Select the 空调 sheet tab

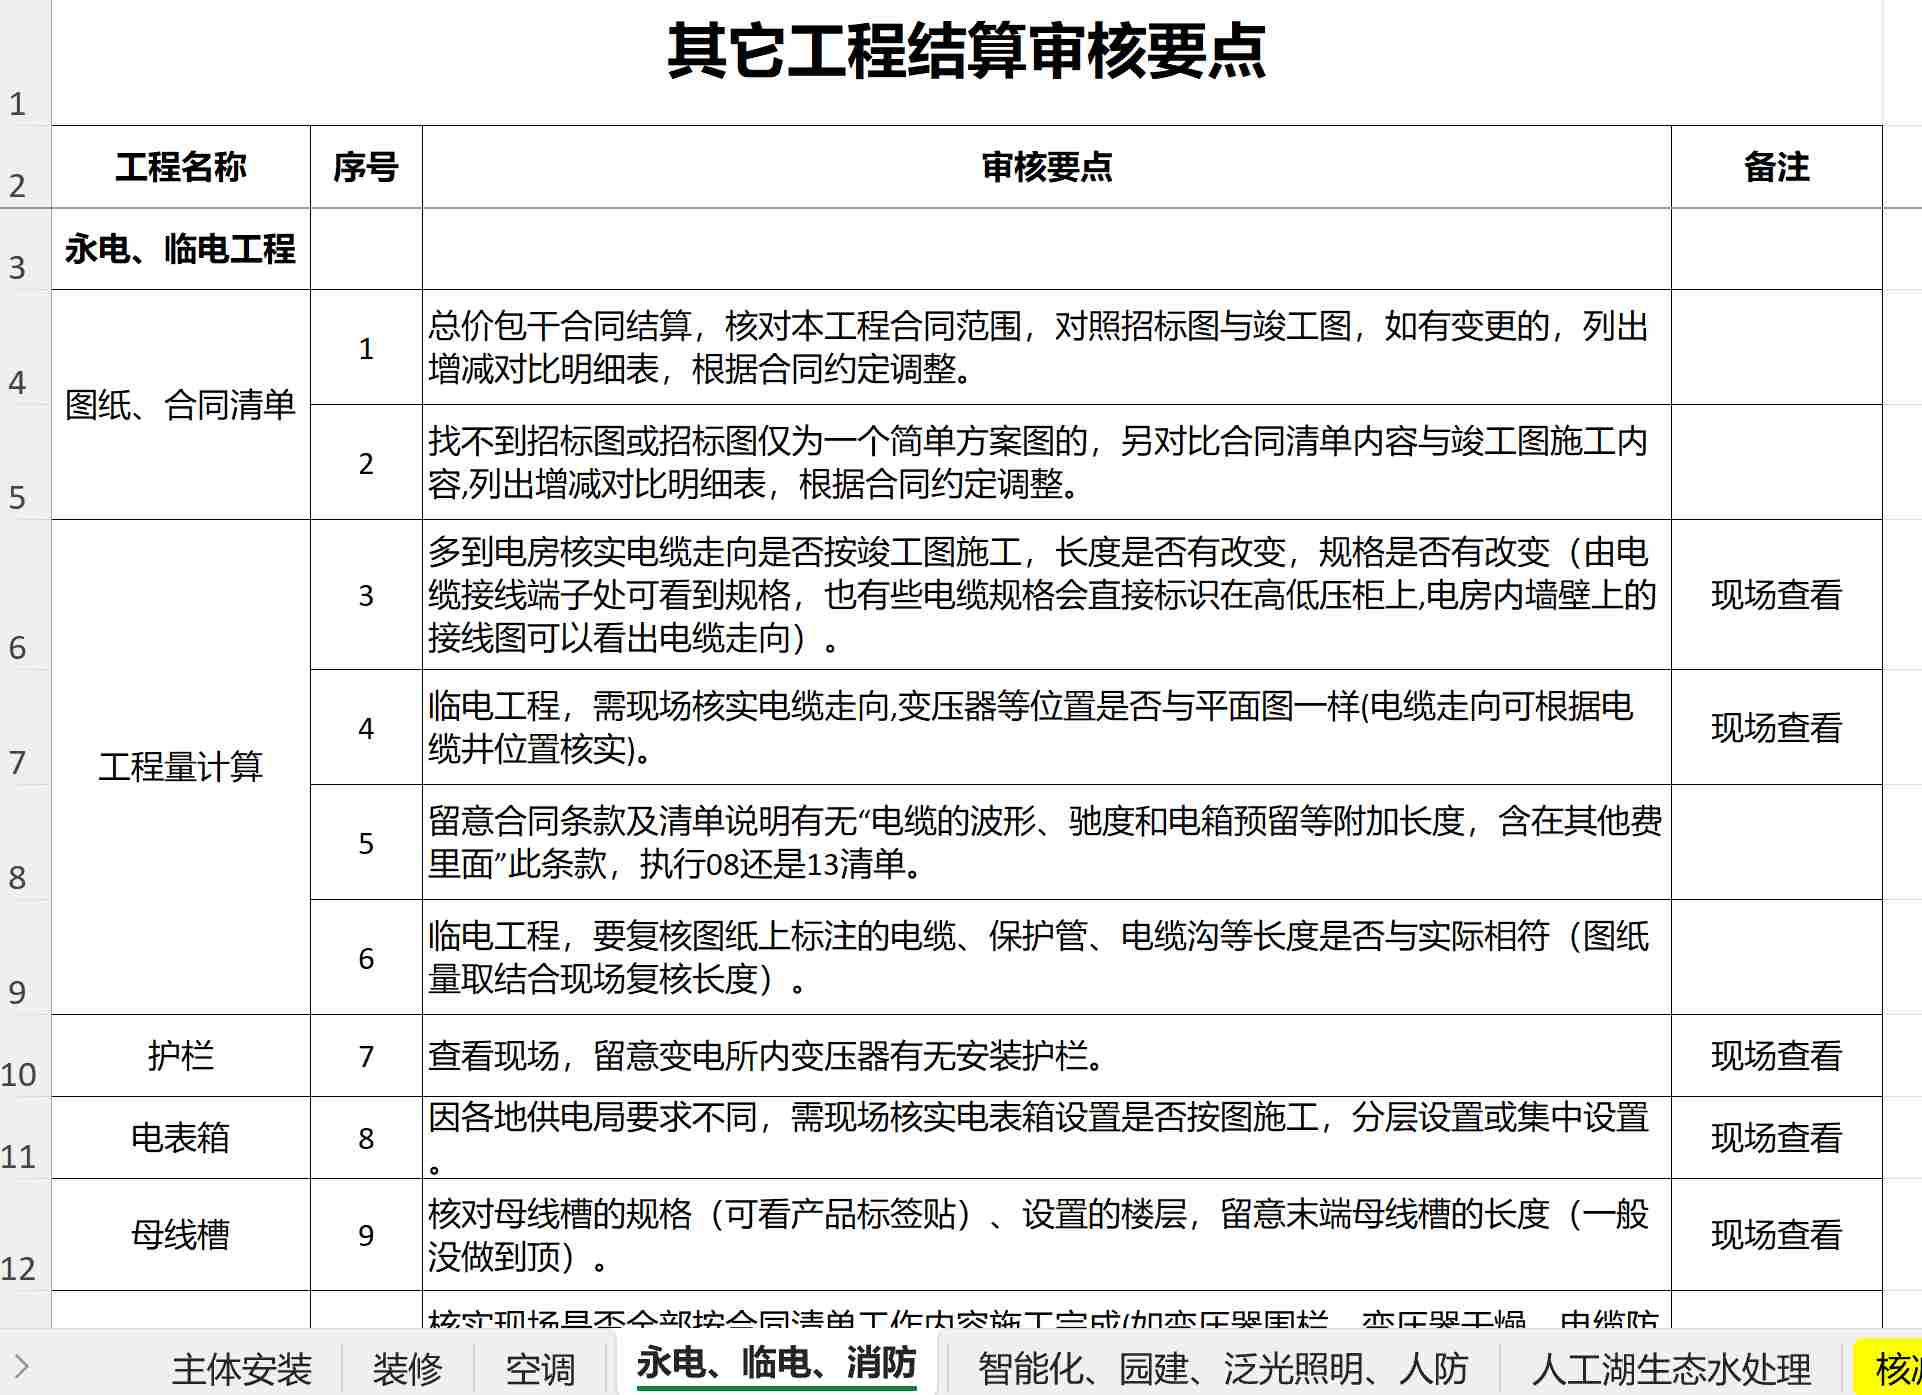coord(540,1369)
